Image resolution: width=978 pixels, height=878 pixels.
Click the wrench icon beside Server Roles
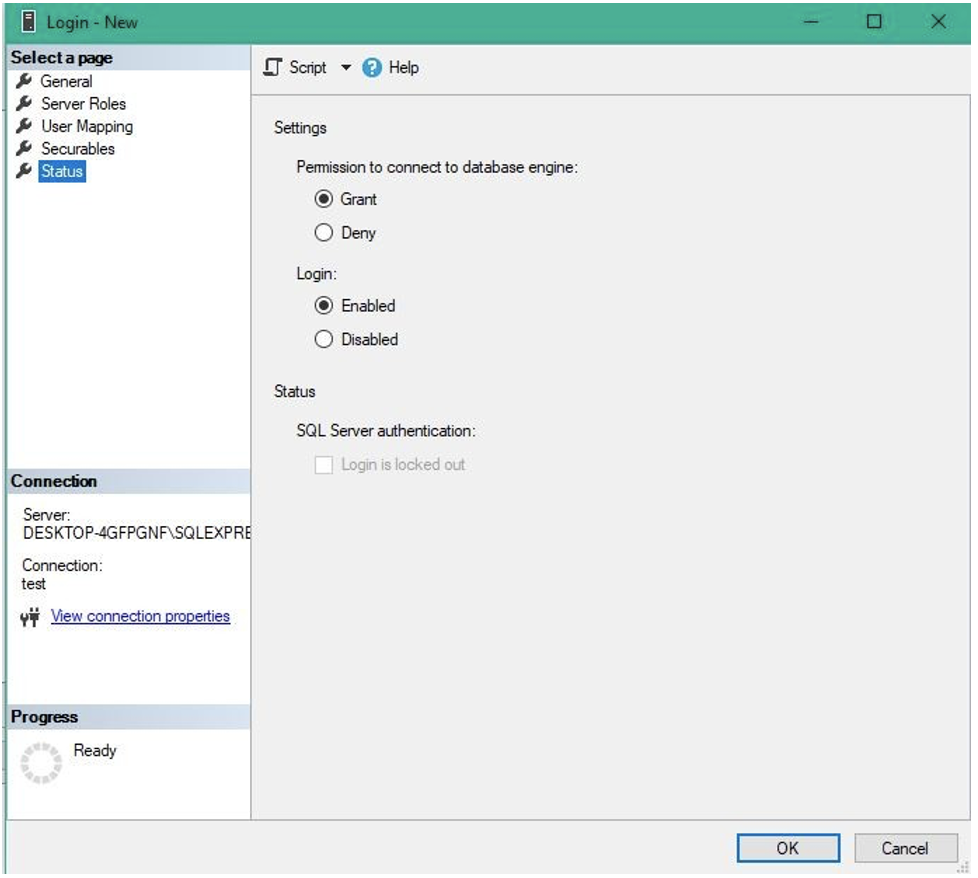point(25,103)
